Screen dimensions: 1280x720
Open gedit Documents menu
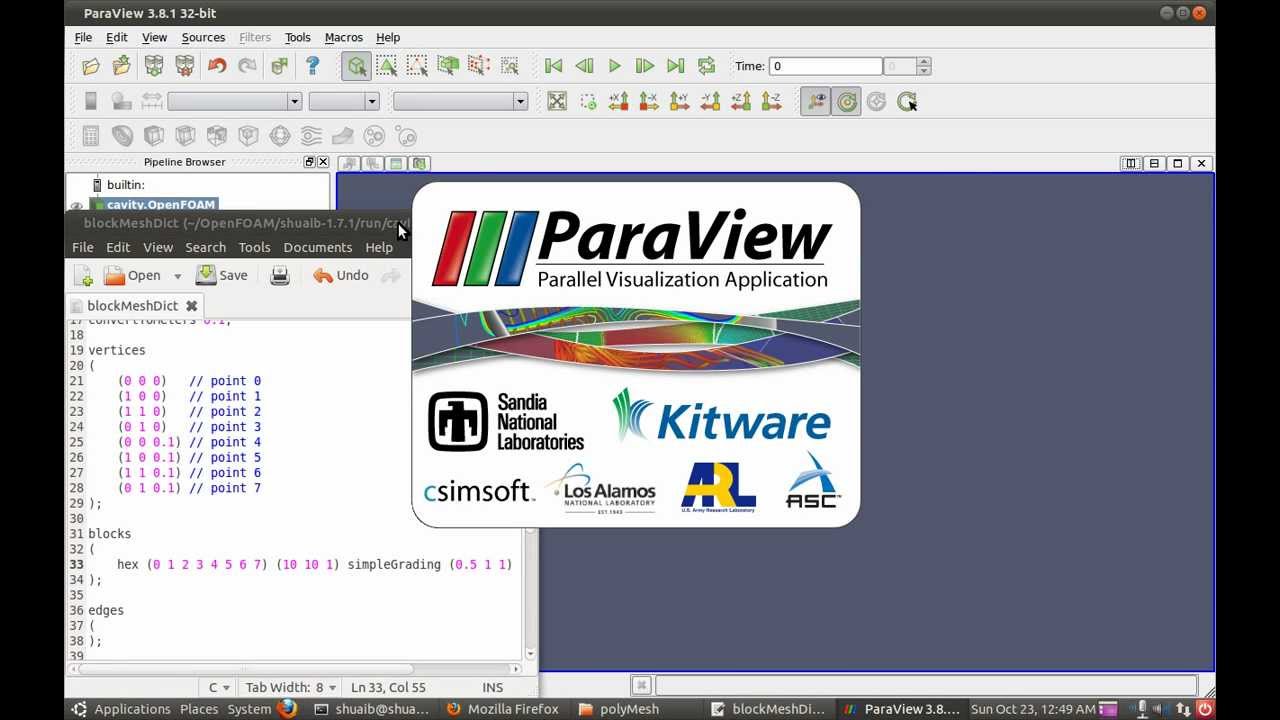pos(317,247)
